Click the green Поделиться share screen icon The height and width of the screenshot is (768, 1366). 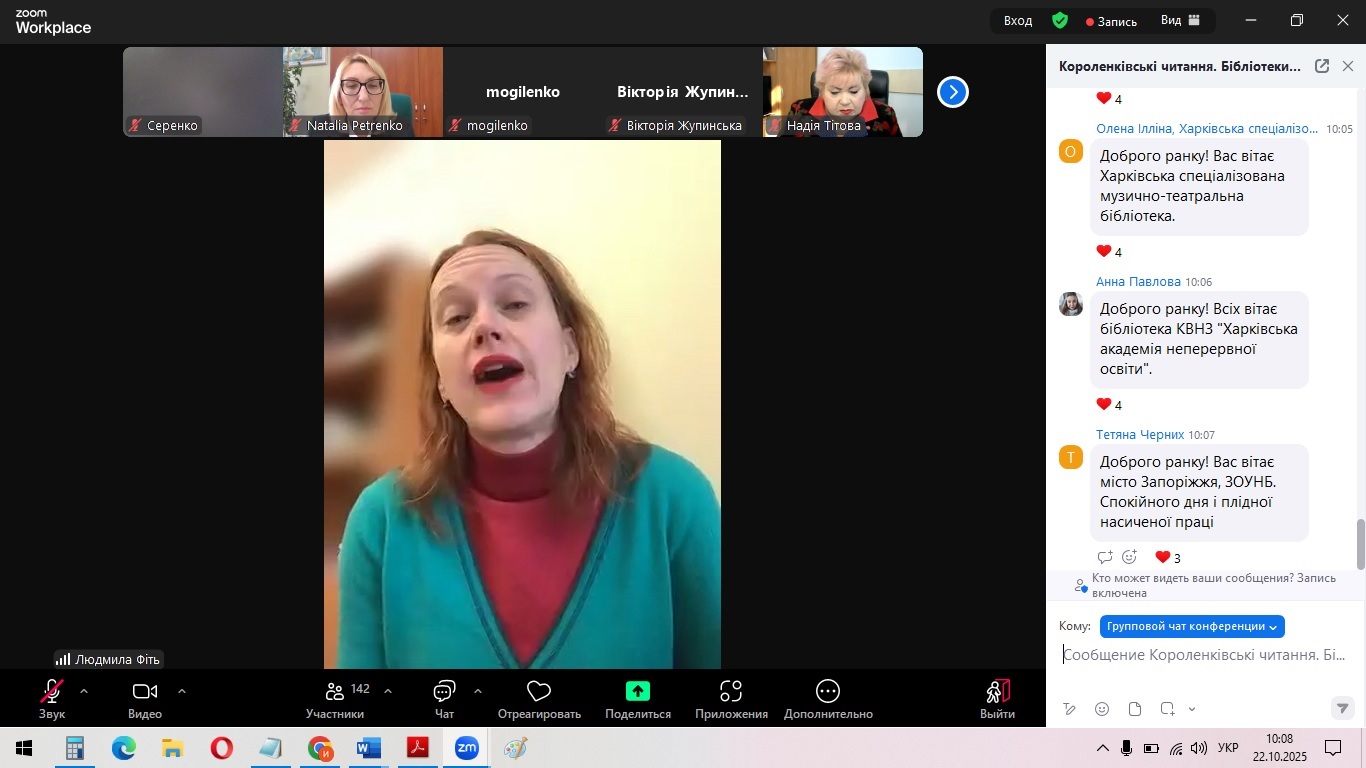coord(637,691)
